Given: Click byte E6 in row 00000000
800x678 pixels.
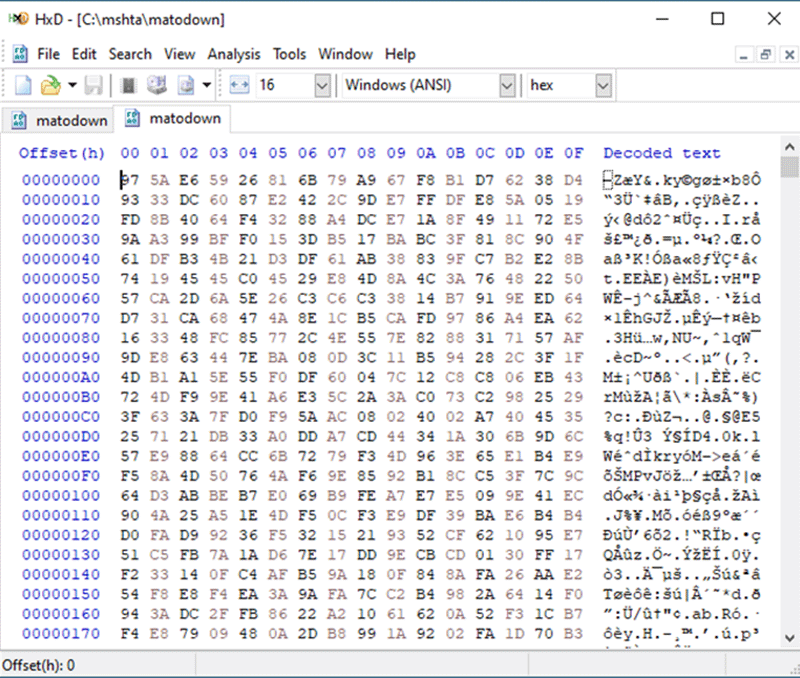Looking at the screenshot, I should coord(189,180).
